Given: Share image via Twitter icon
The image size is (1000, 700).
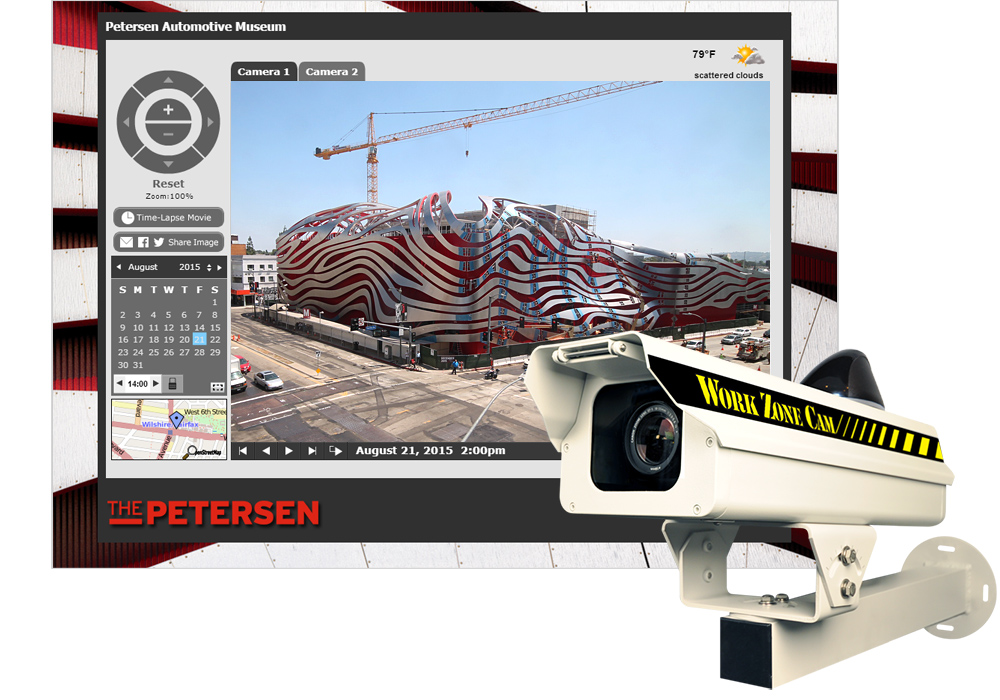Looking at the screenshot, I should (158, 242).
